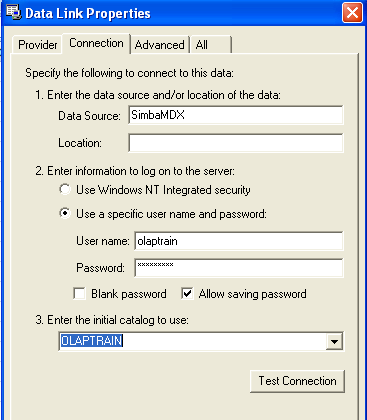Screen dimensions: 367x420
Task: Click the Data Source field containing SimbaMDX
Action: [236, 115]
